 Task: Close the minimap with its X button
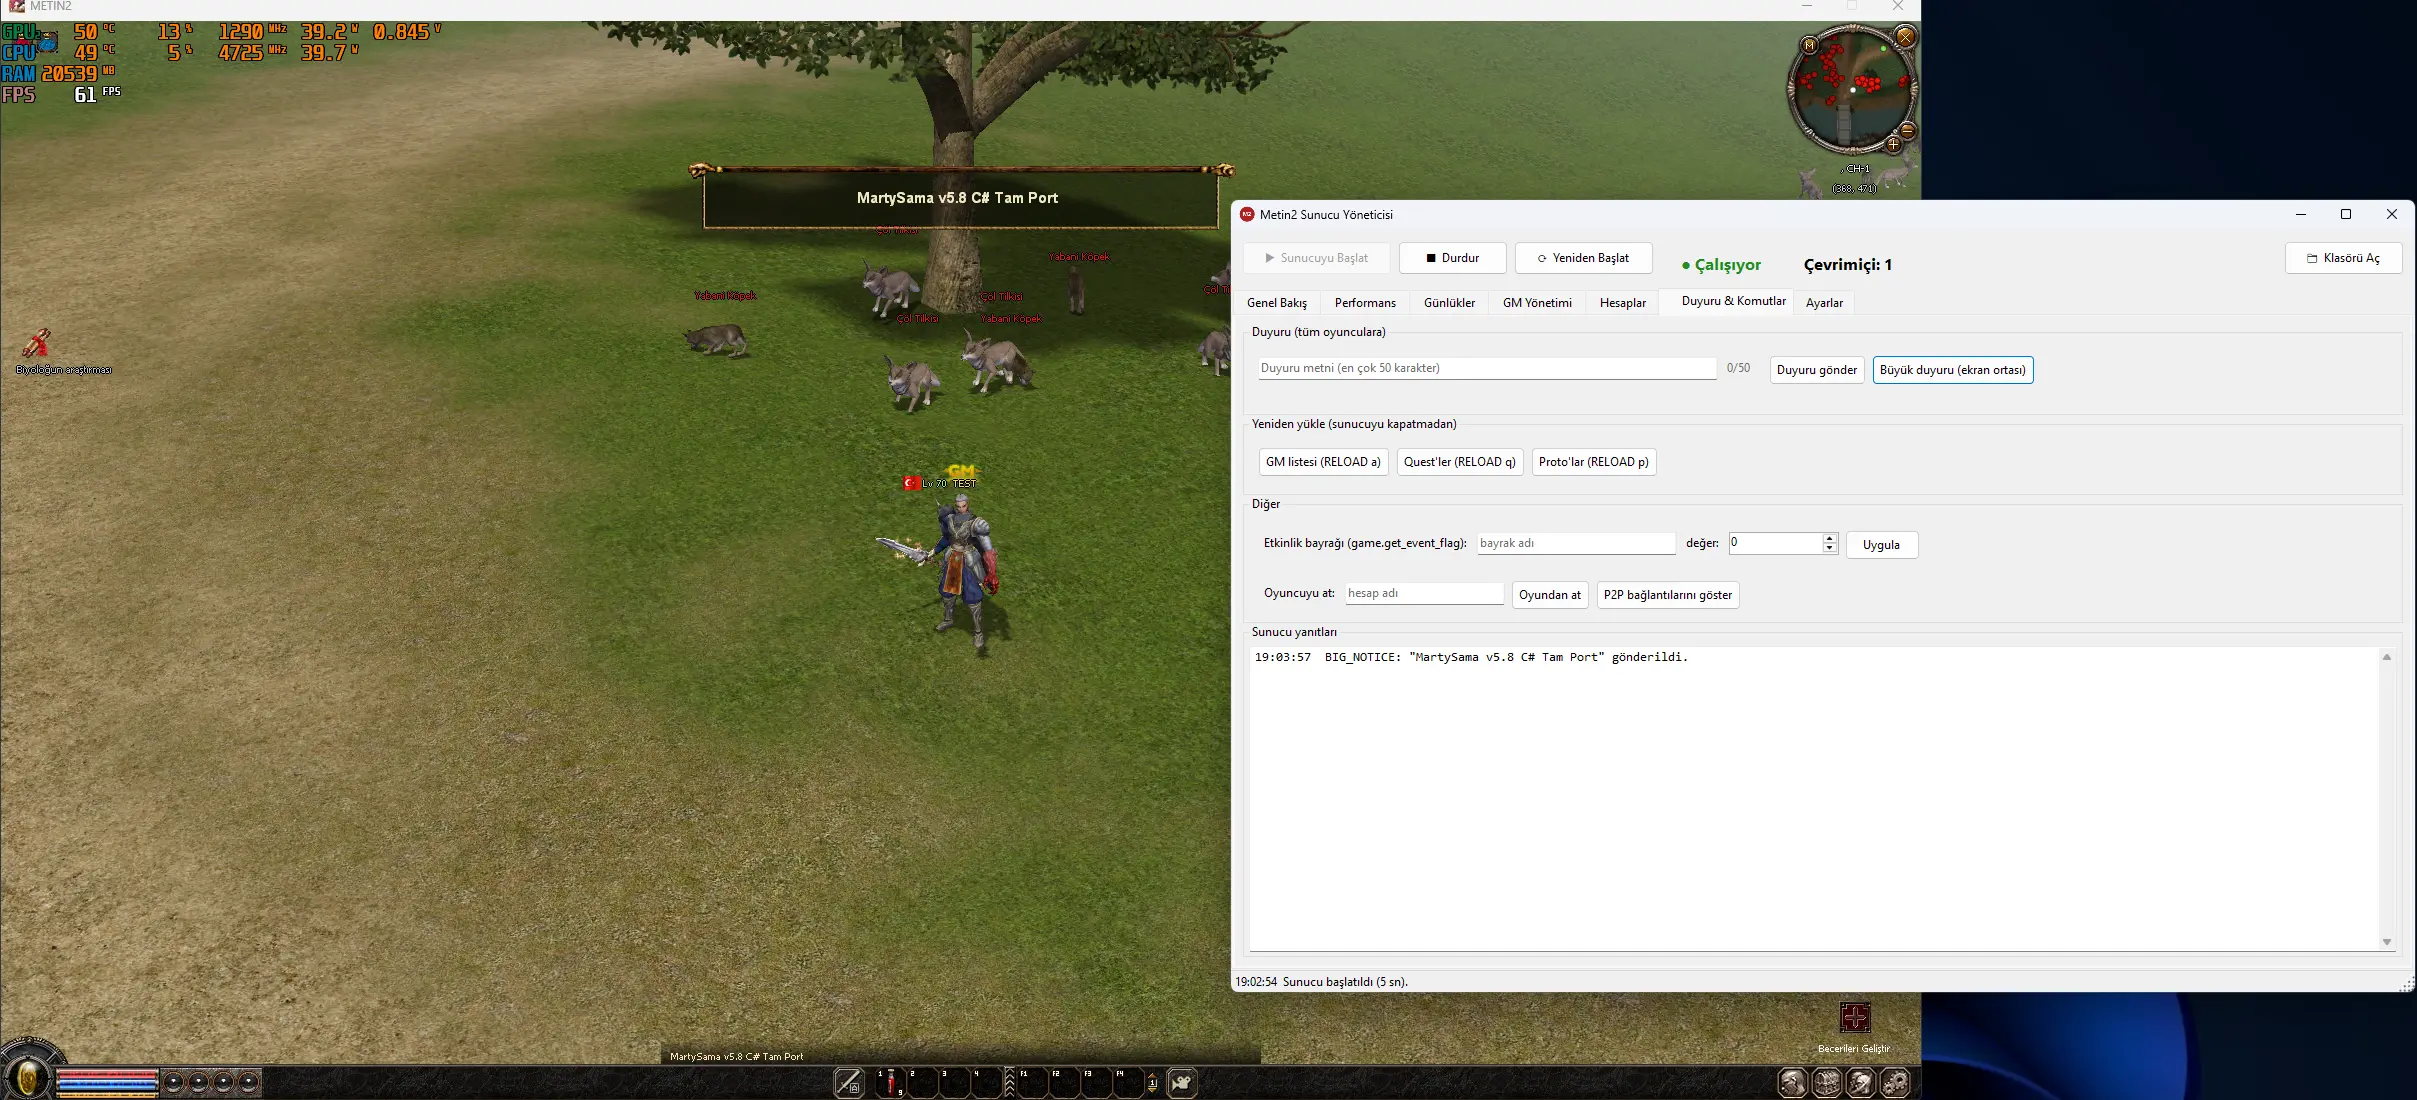click(x=1905, y=37)
